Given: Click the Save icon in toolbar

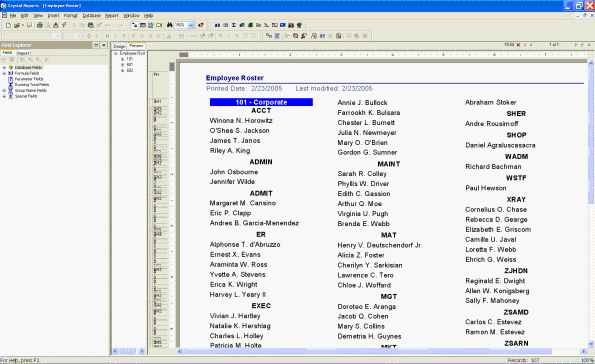Looking at the screenshot, I should tap(29, 25).
